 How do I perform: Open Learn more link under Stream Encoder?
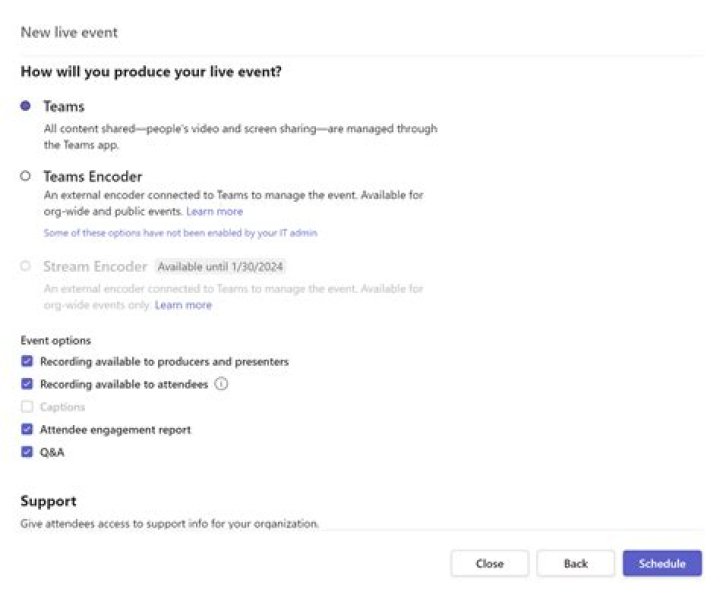coord(183,305)
